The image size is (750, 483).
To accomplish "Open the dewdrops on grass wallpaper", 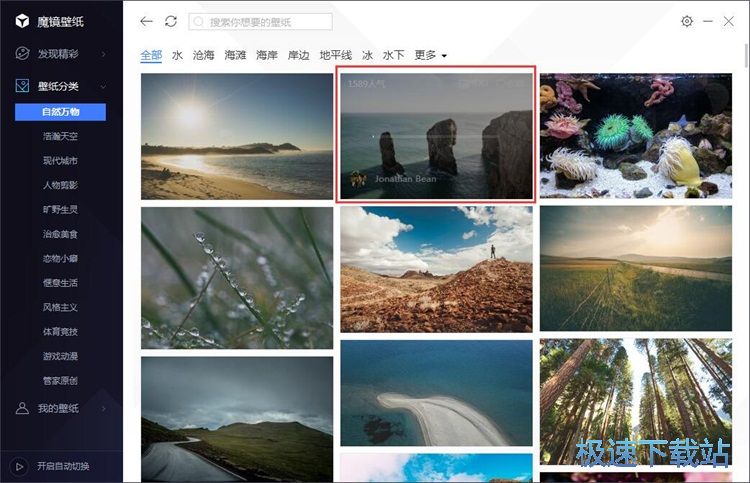I will 237,278.
